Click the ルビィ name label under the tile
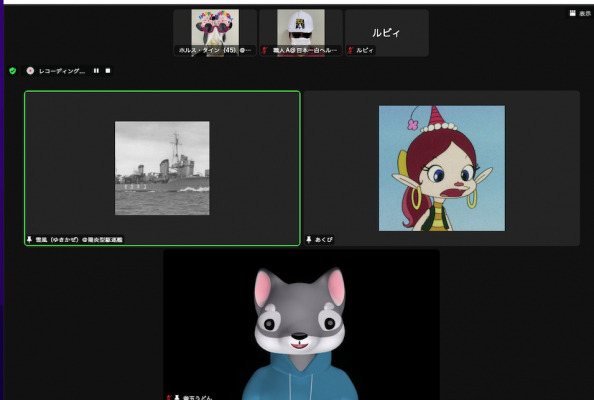 click(364, 50)
